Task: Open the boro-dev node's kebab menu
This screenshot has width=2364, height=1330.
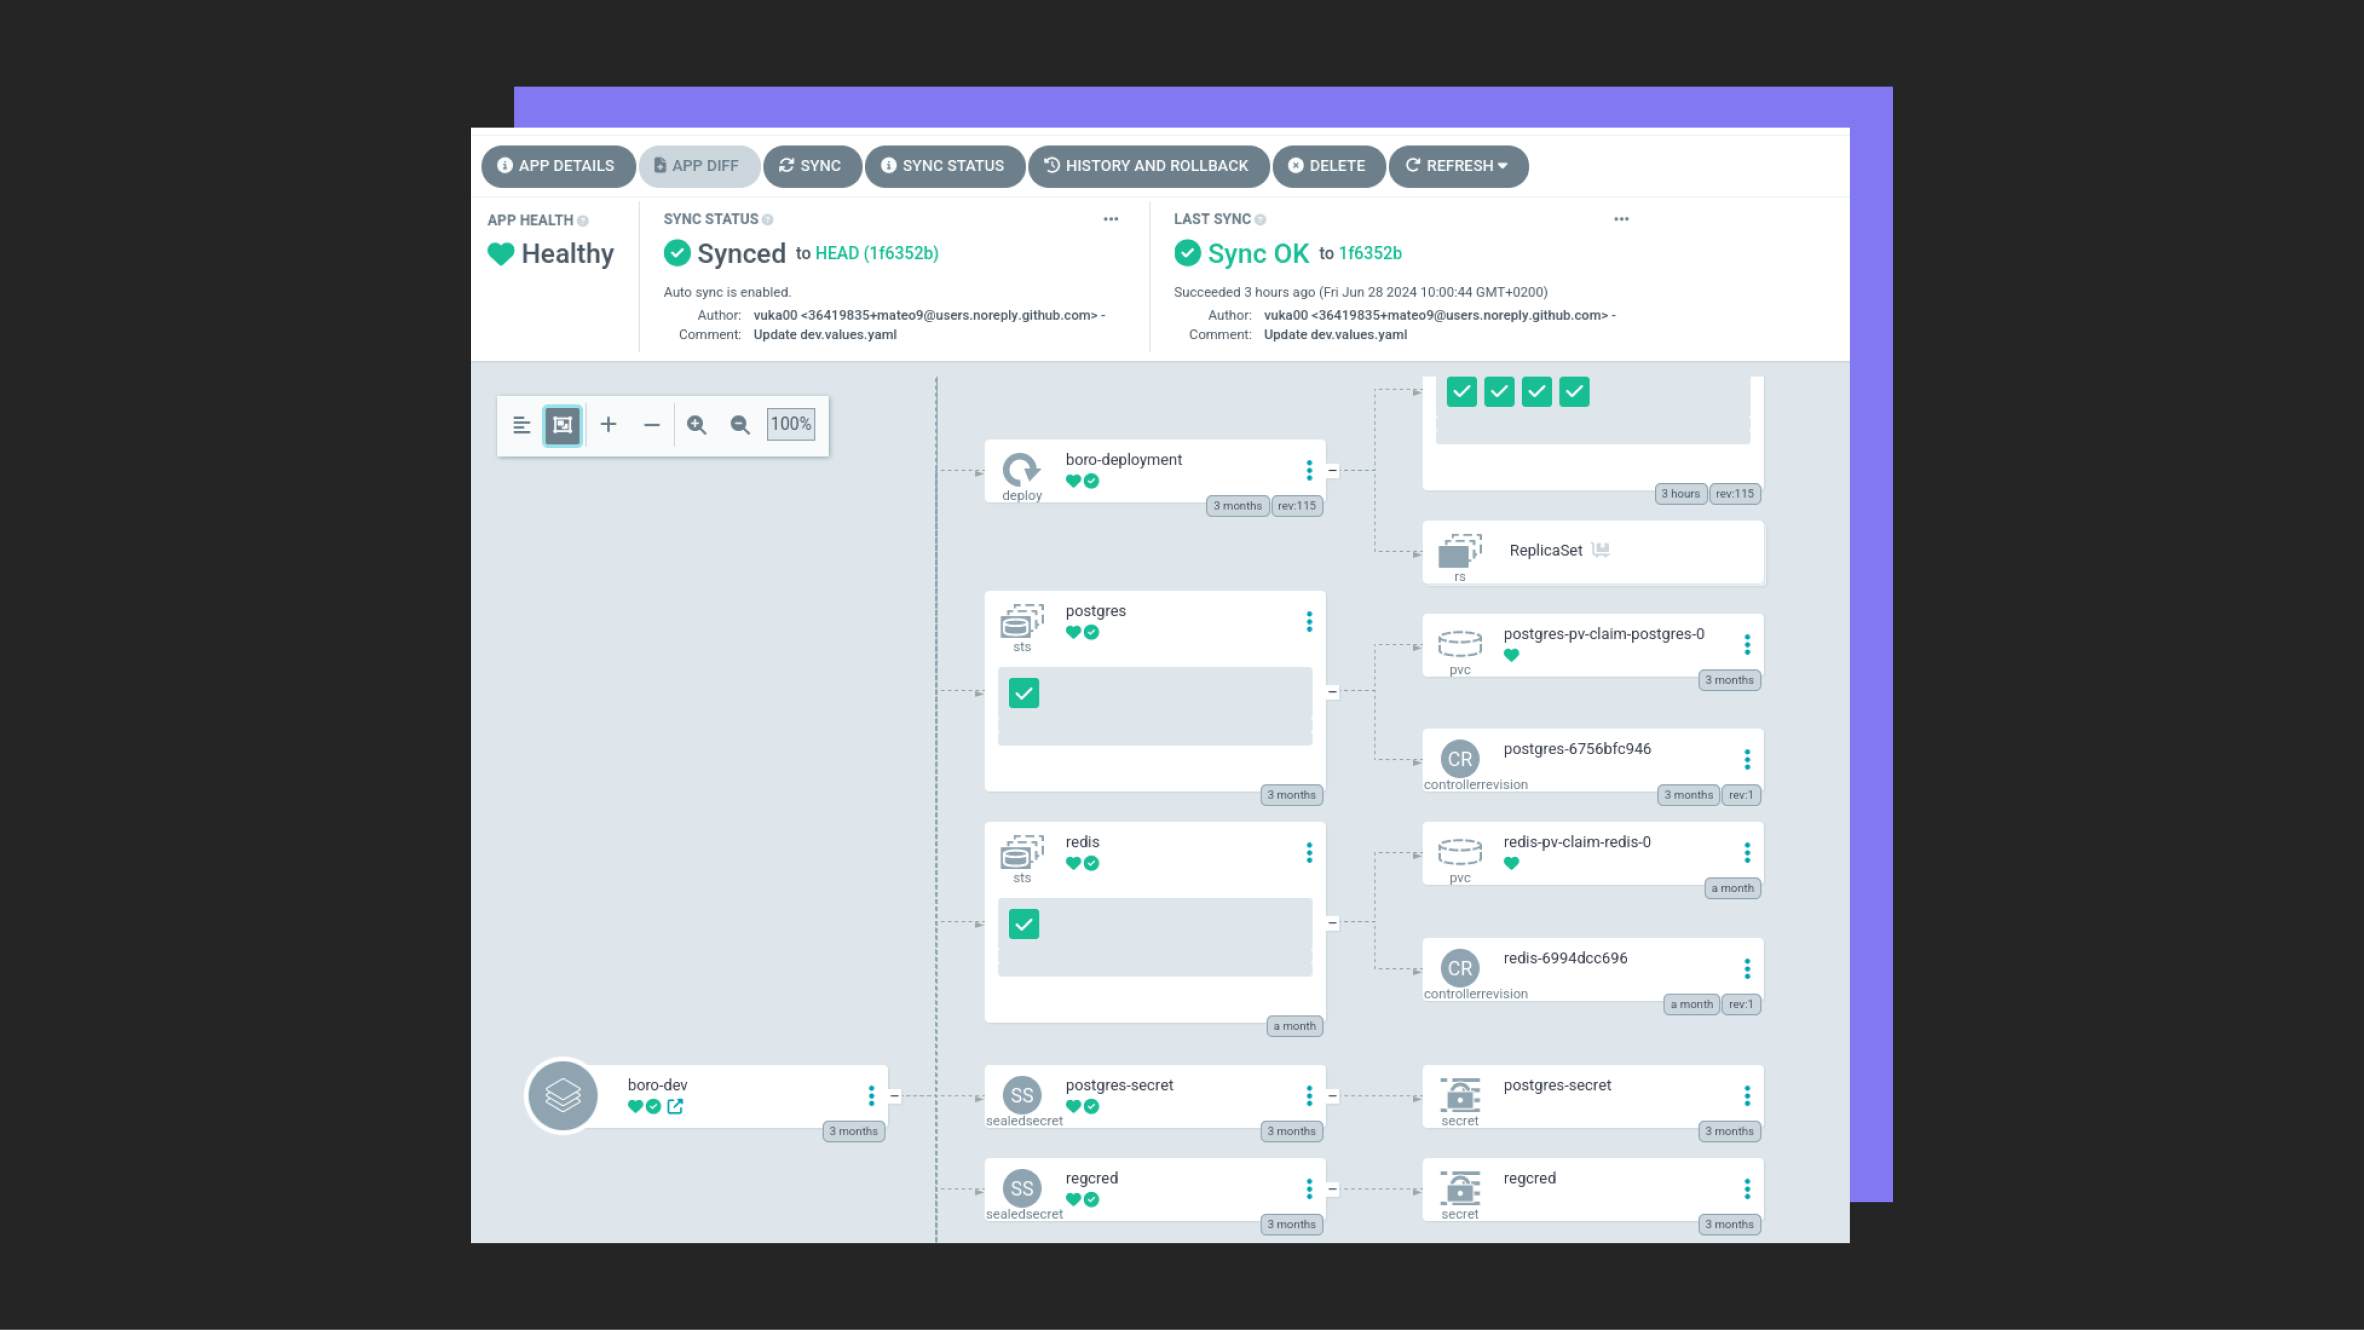Action: tap(871, 1096)
